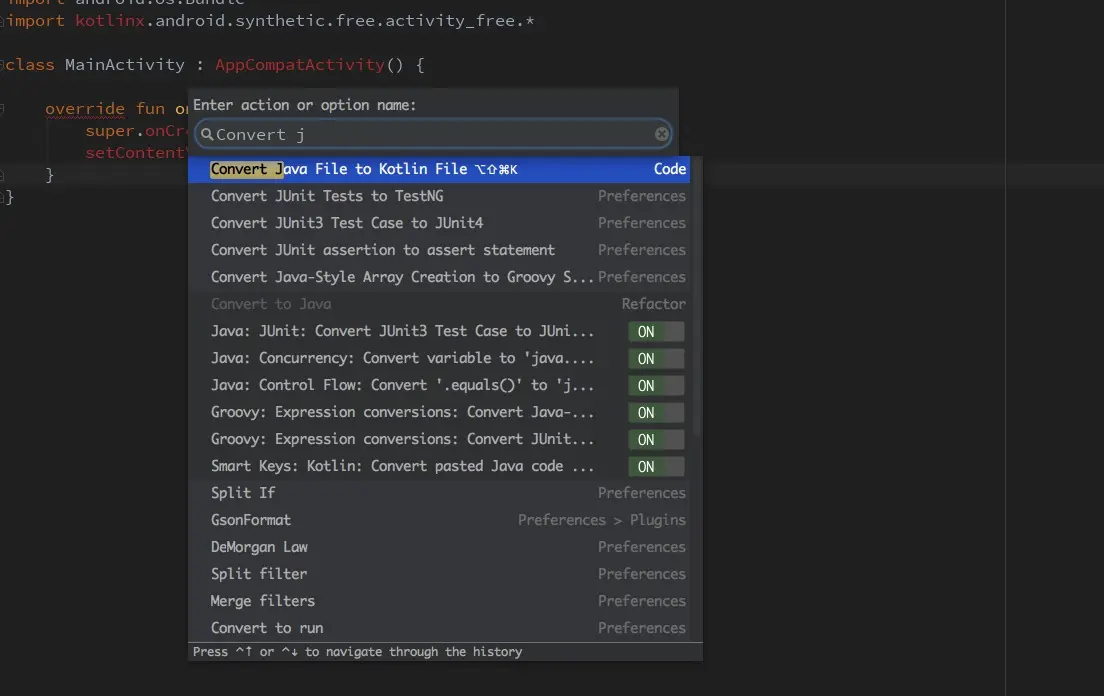Choose the Split If preferences entry
Viewport: 1104px width, 696px height.
tap(243, 493)
